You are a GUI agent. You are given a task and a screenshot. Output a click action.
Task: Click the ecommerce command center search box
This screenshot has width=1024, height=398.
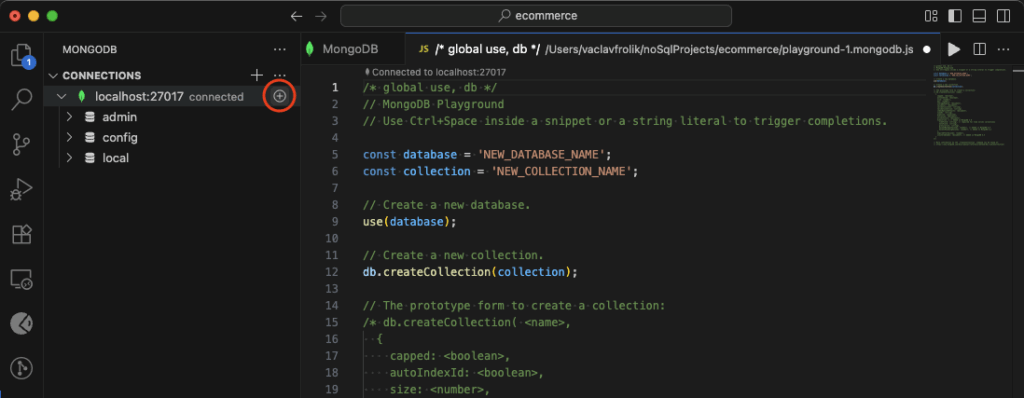tap(536, 16)
